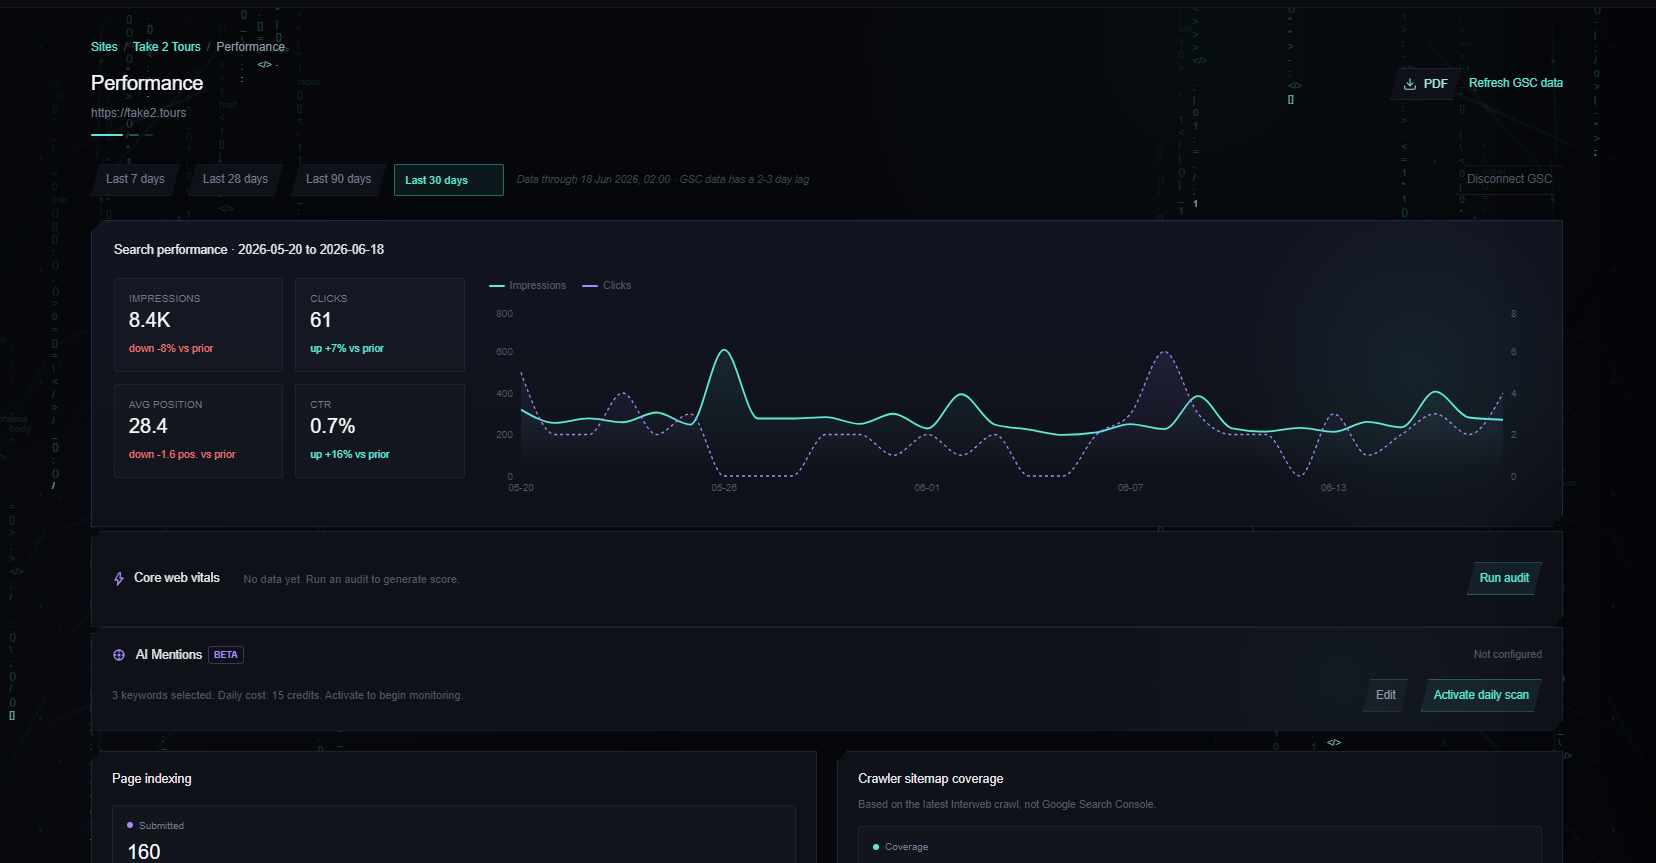The width and height of the screenshot is (1656, 863).
Task: Click Activate daily scan button
Action: tap(1481, 695)
